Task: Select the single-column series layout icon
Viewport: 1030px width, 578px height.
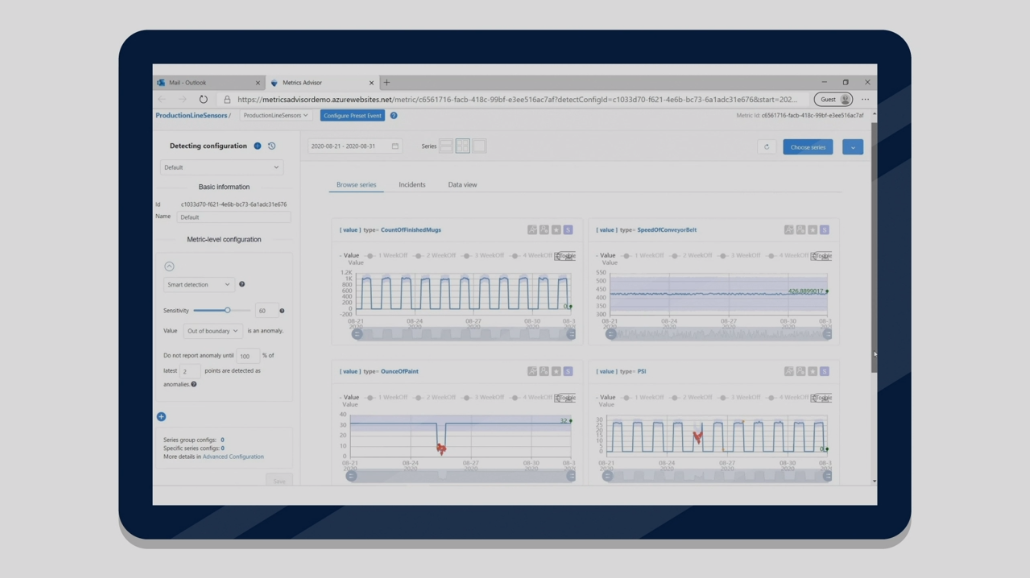Action: 446,146
